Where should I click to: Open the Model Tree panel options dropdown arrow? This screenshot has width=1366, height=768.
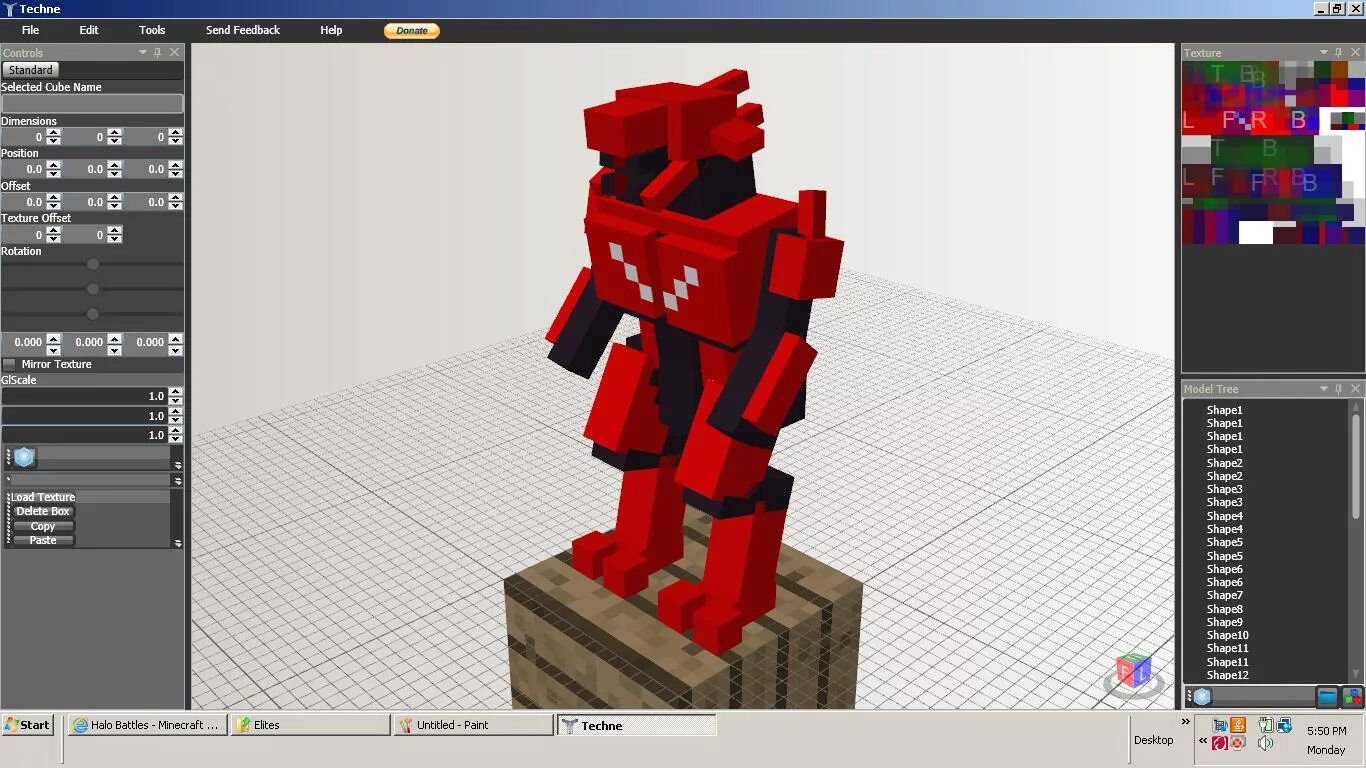(1323, 388)
